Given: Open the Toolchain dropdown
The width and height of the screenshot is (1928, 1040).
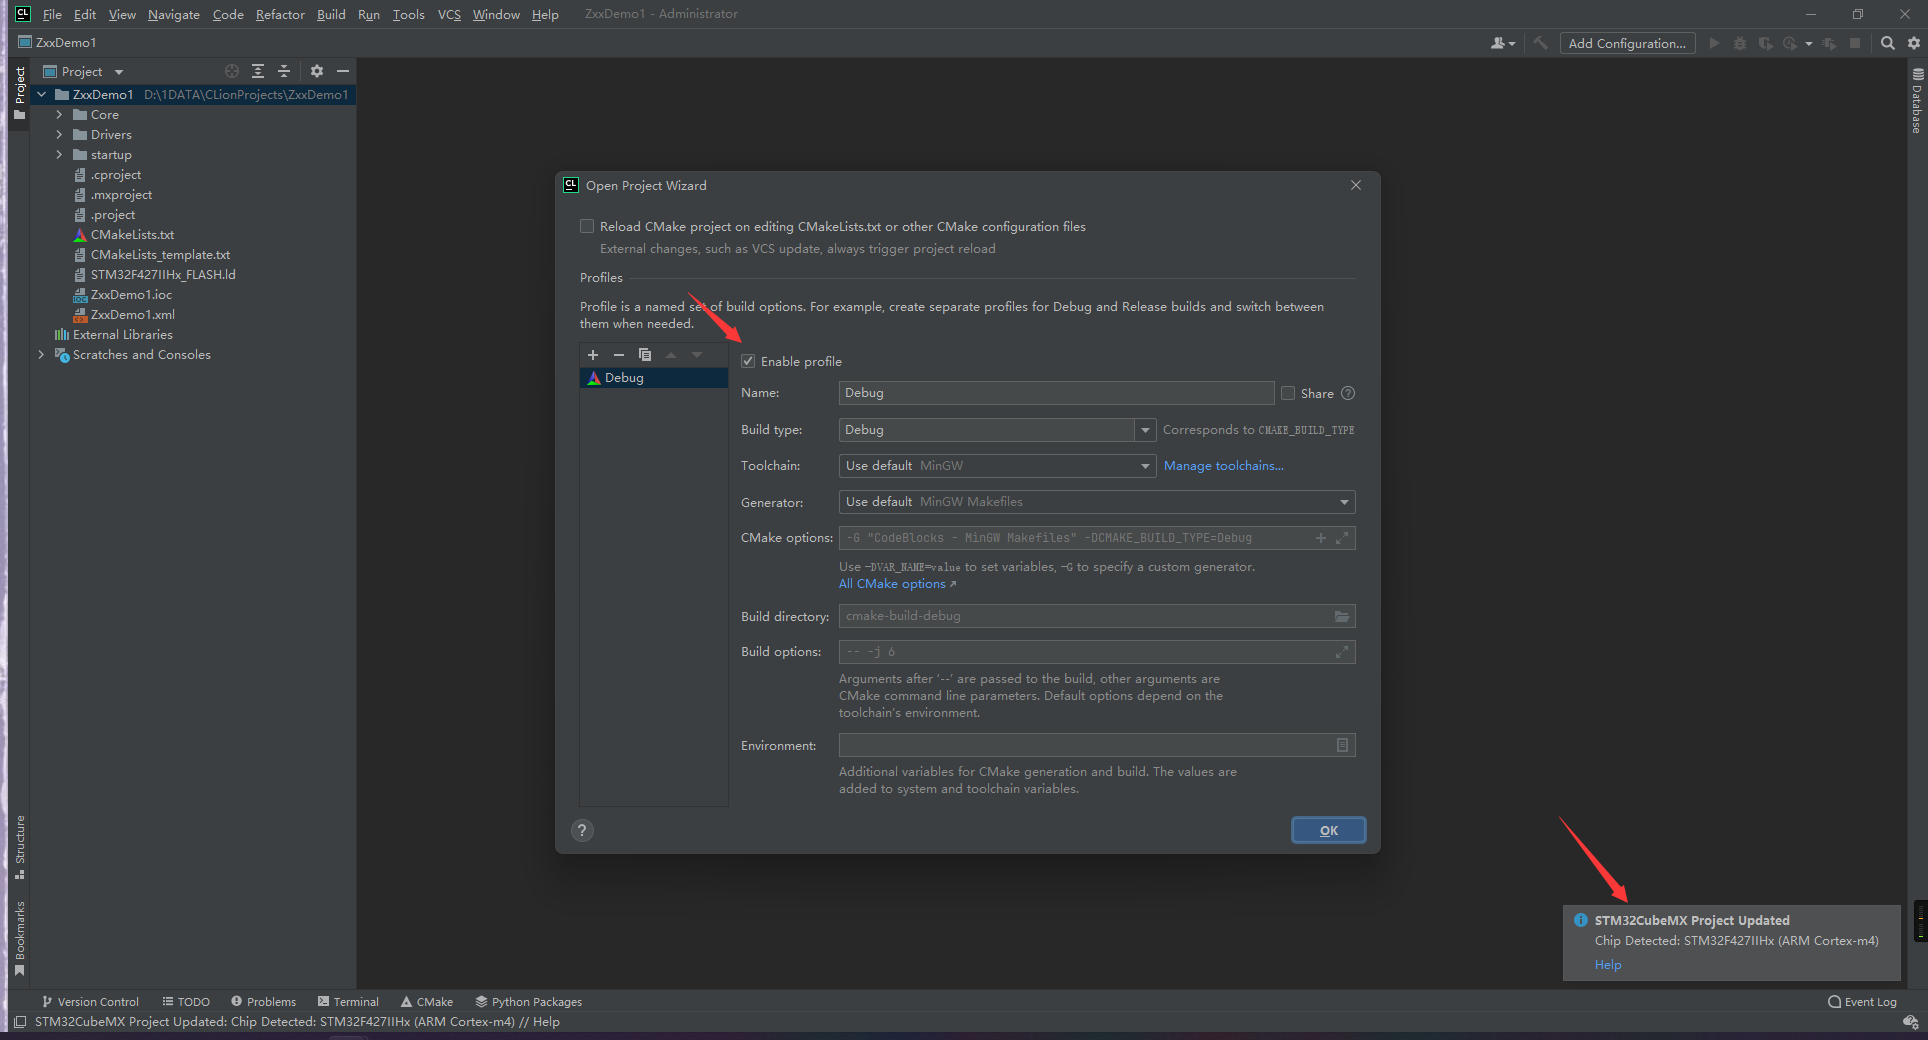Looking at the screenshot, I should click(997, 466).
